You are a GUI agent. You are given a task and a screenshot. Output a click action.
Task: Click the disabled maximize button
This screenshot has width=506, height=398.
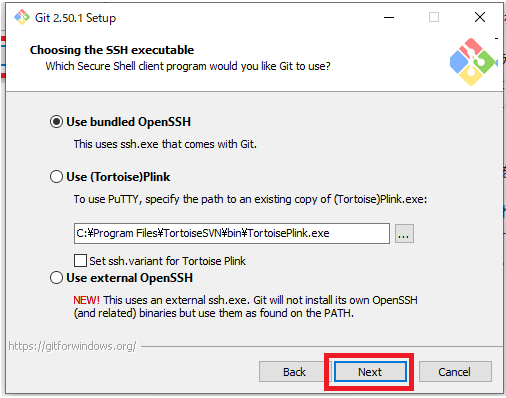point(434,17)
